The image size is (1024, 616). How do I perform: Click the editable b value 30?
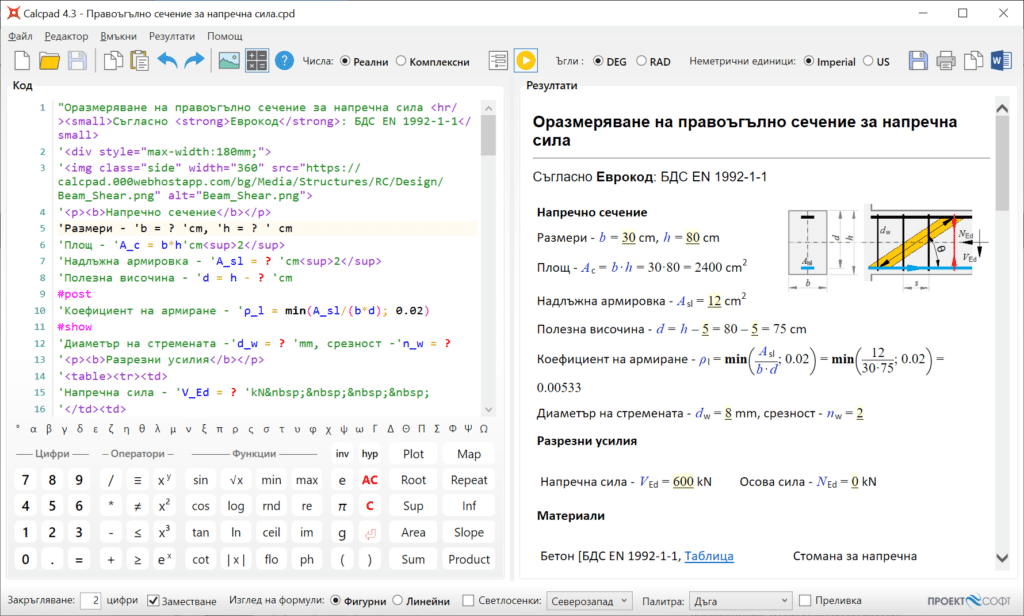point(628,238)
